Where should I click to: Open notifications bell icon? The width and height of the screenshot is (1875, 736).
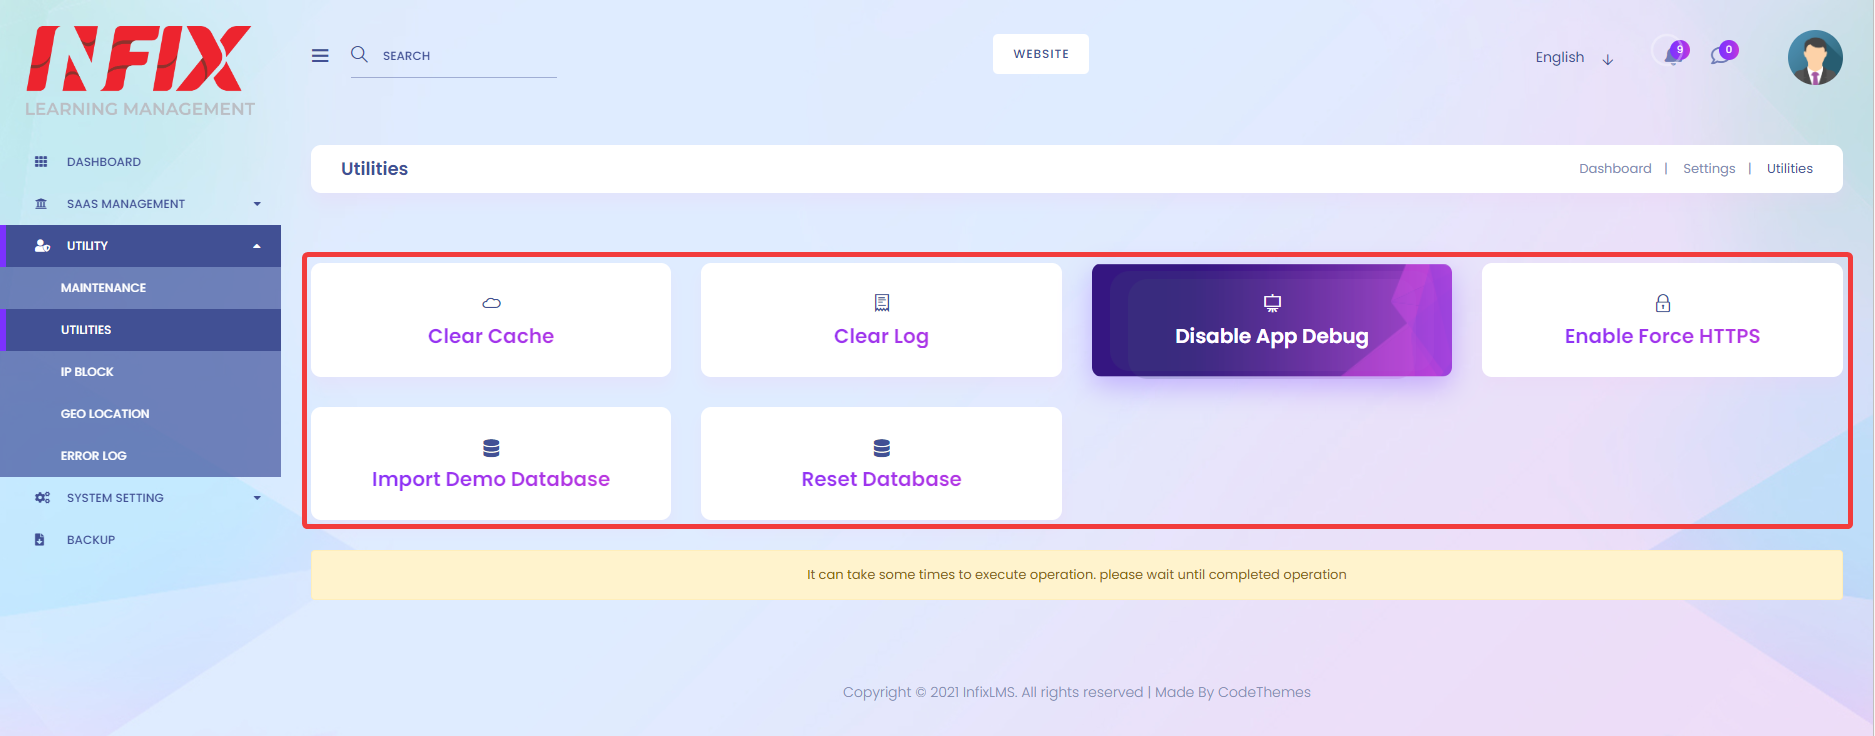[x=1673, y=54]
